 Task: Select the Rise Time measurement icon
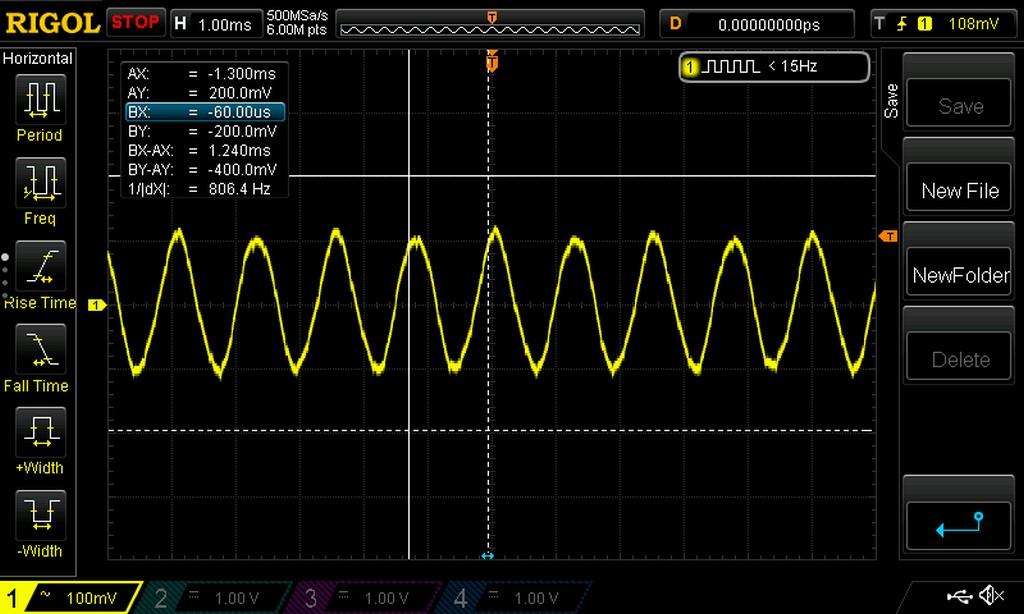point(40,266)
